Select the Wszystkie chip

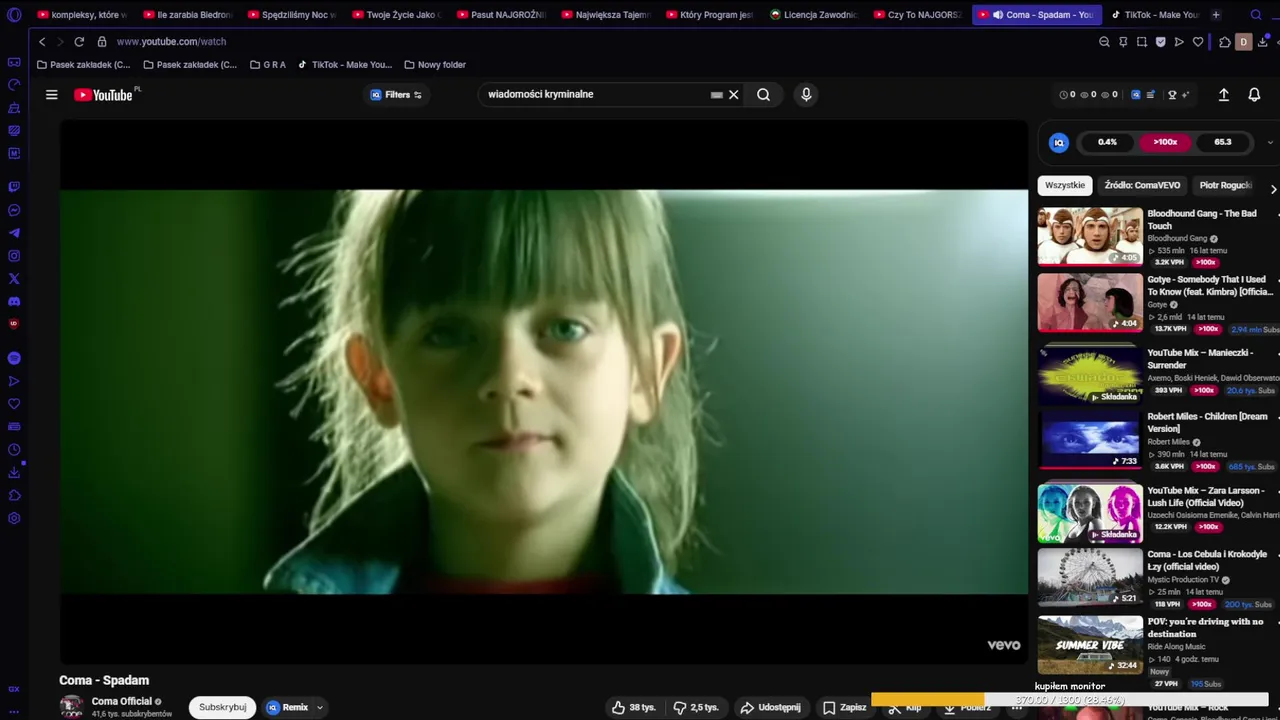coord(1065,185)
